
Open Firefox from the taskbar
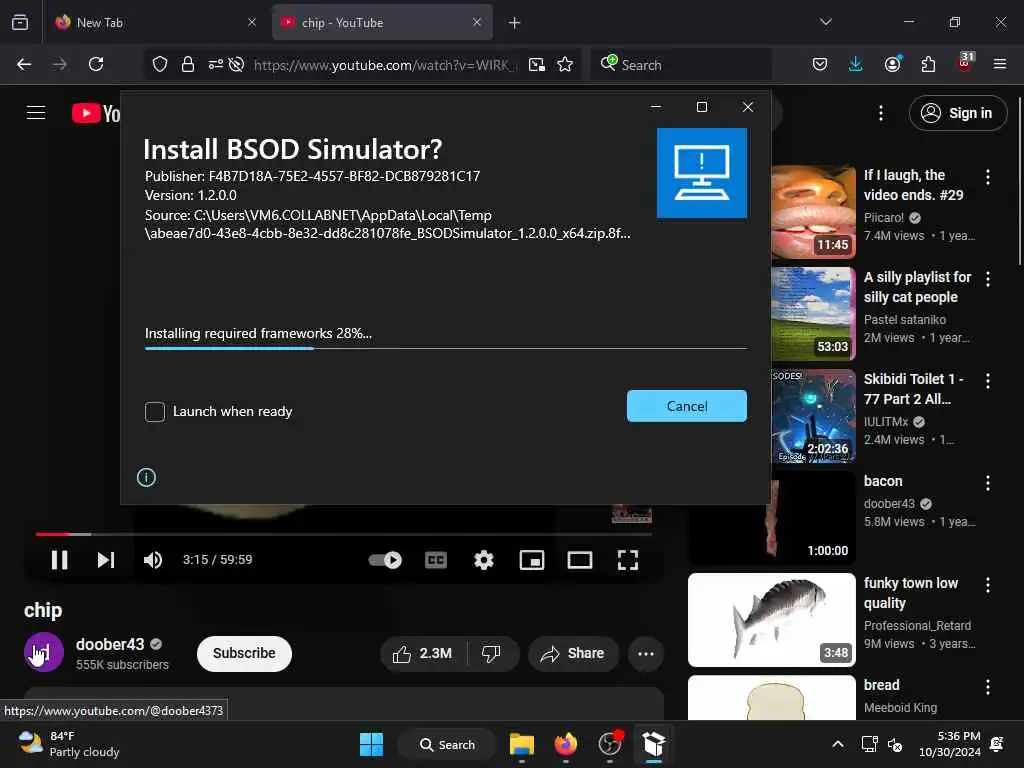566,744
